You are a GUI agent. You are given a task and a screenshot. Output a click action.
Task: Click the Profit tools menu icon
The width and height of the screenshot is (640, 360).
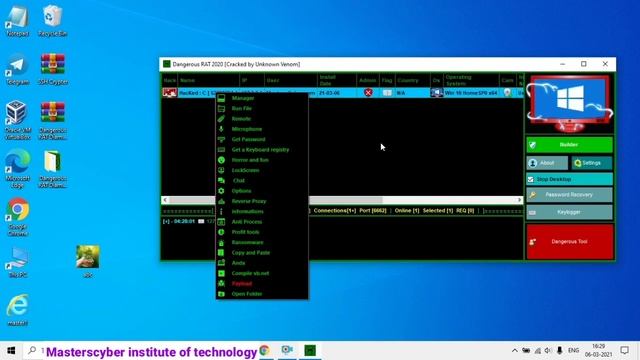221,232
